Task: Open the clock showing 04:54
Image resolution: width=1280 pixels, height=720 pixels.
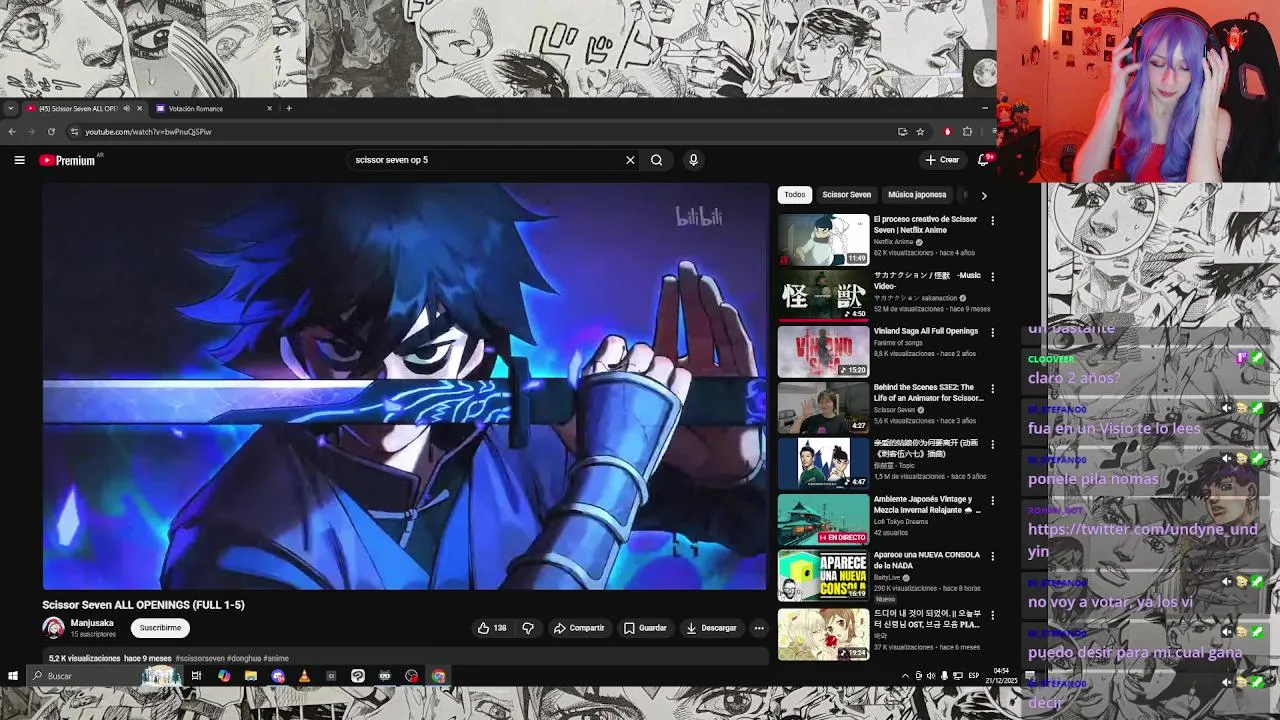Action: click(x=1001, y=676)
